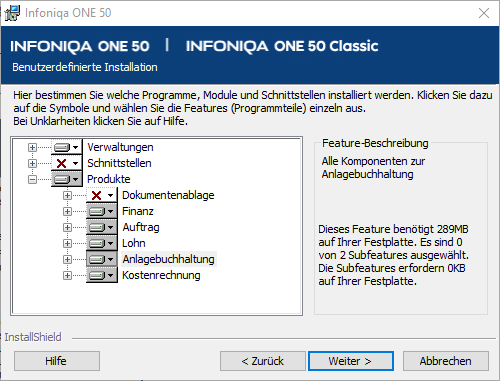Click the installer icon in the title bar

12,13
